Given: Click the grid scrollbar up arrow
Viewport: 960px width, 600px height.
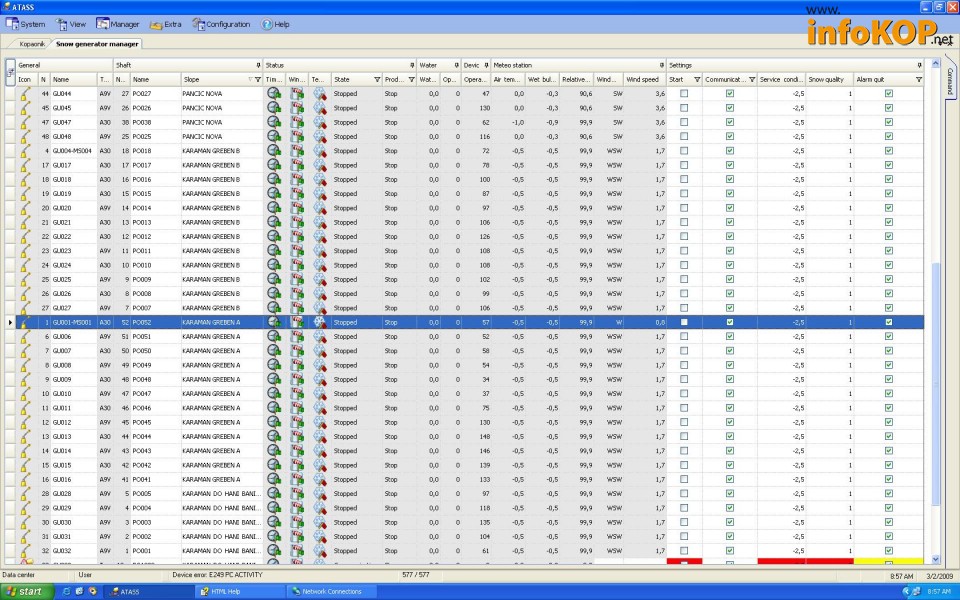Looking at the screenshot, I should 936,64.
